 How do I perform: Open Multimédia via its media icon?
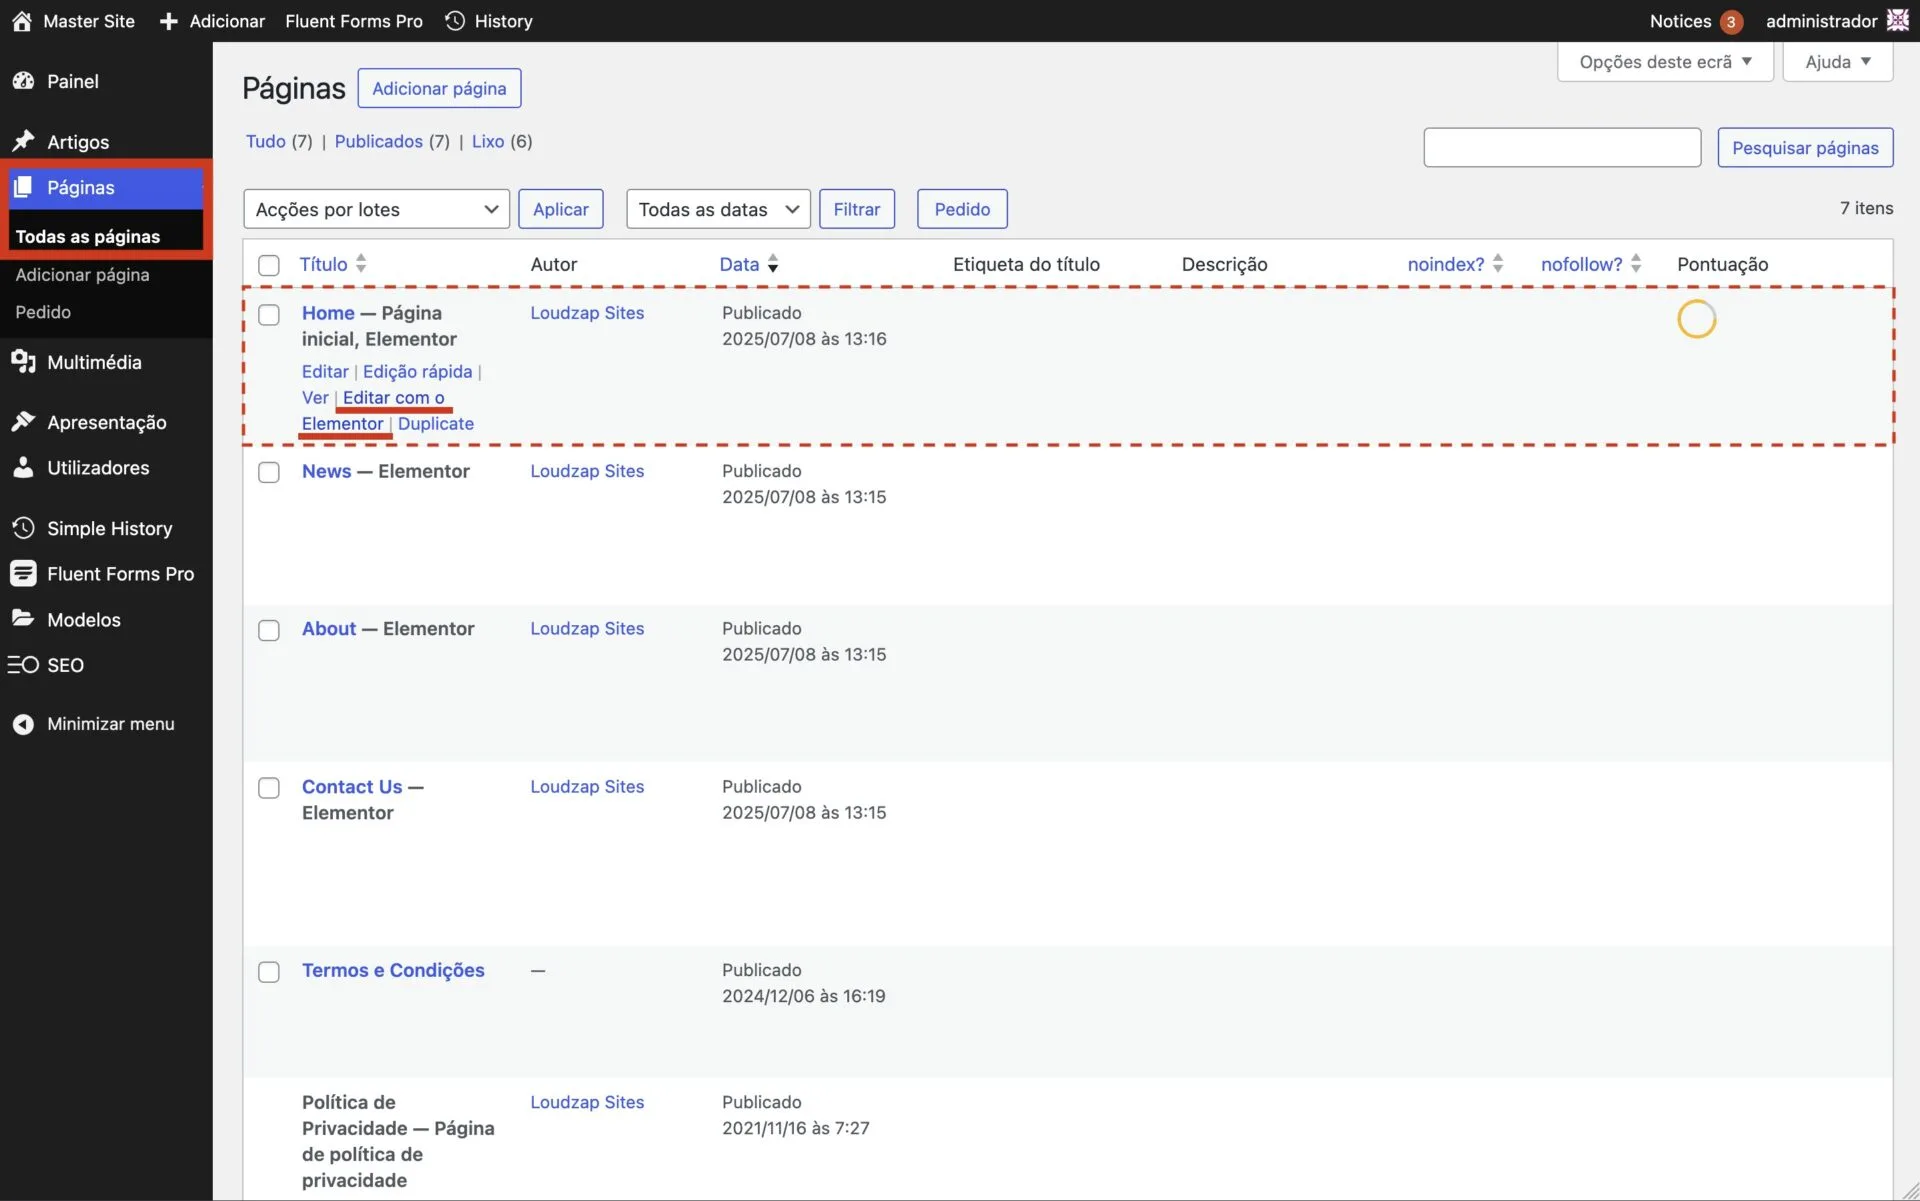click(23, 362)
